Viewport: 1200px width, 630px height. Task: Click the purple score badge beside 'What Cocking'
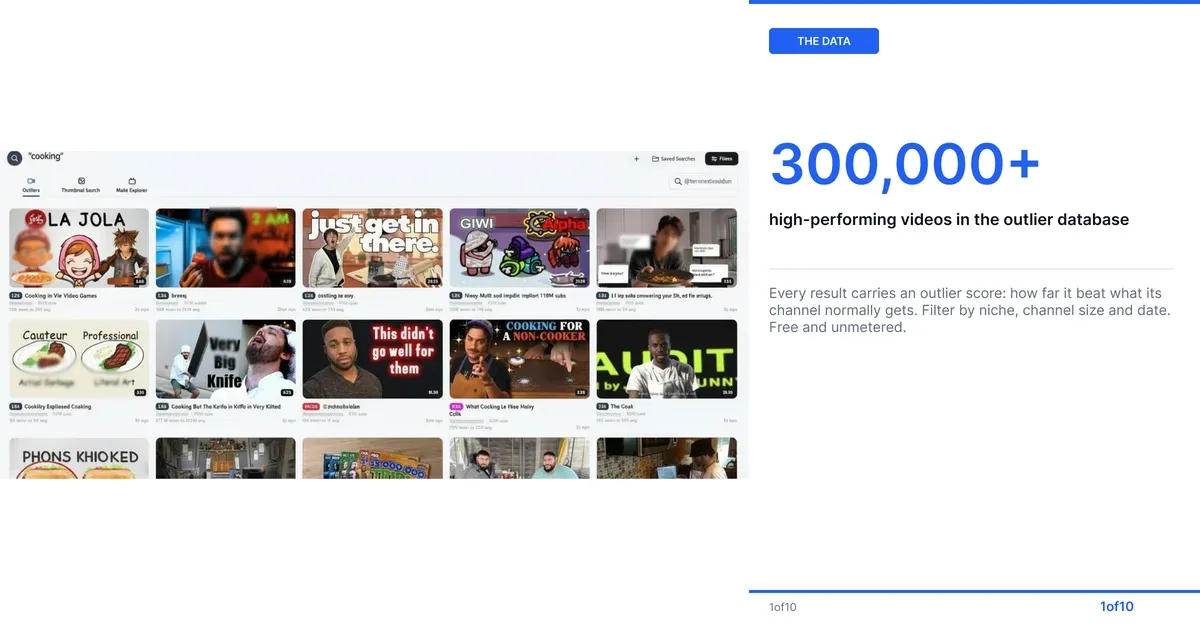456,407
